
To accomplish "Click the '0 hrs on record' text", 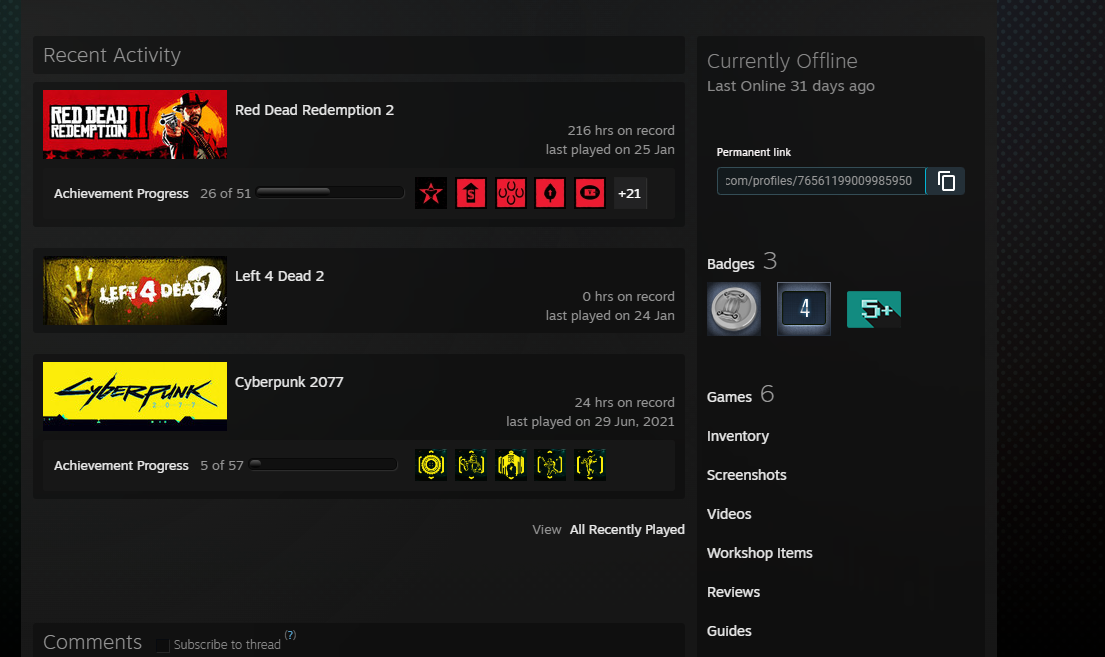I will click(628, 297).
